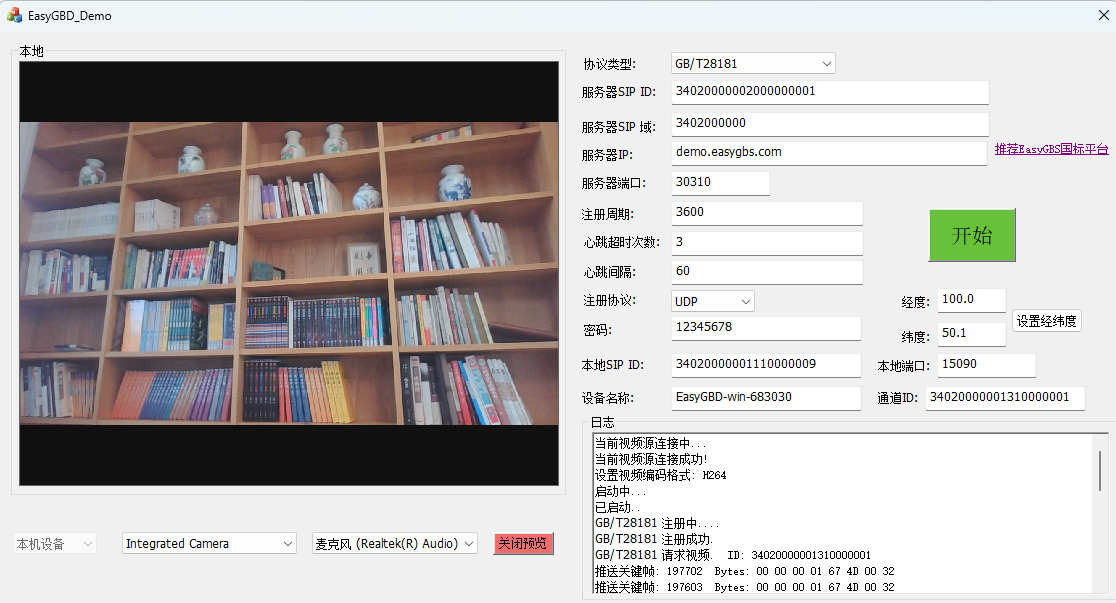The image size is (1116, 603).
Task: Click the 服务器IP demo.easygbs.com field
Action: click(829, 153)
